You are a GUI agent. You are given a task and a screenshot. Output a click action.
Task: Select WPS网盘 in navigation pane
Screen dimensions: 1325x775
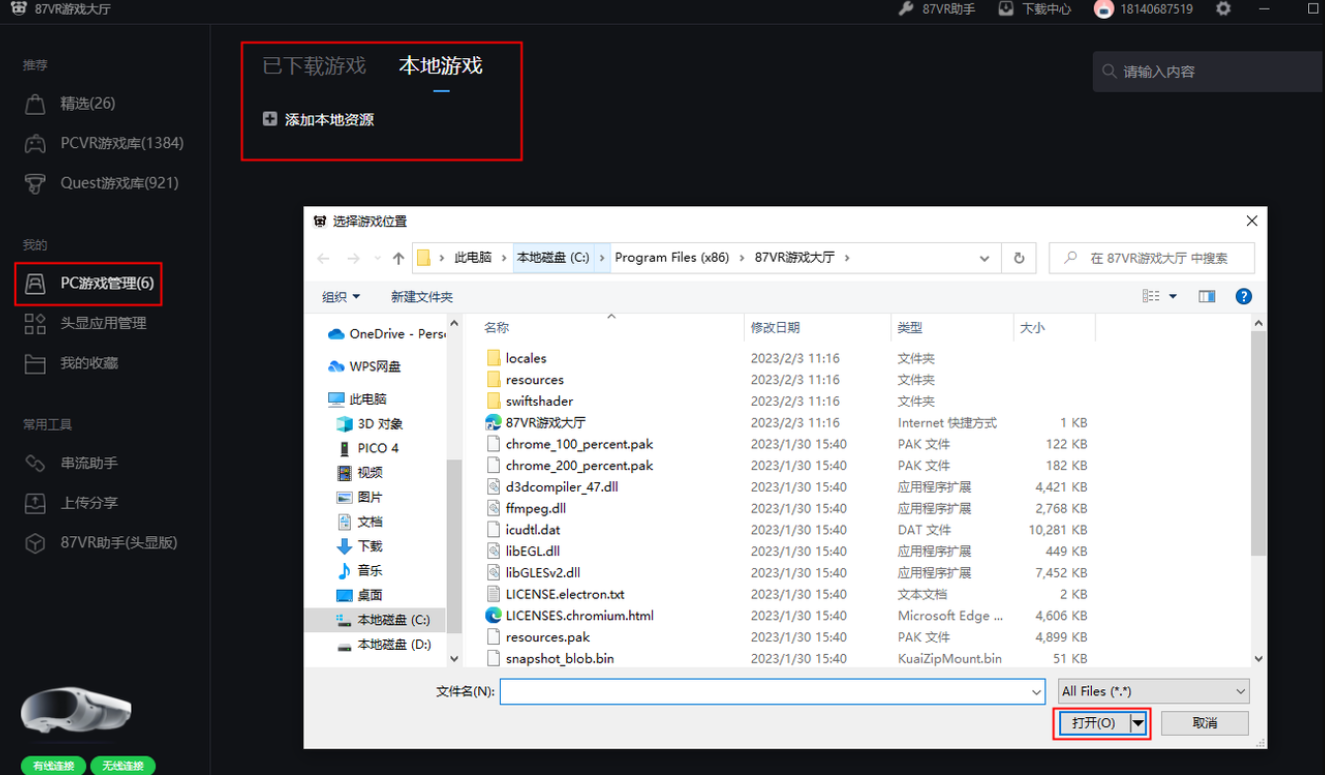365,367
